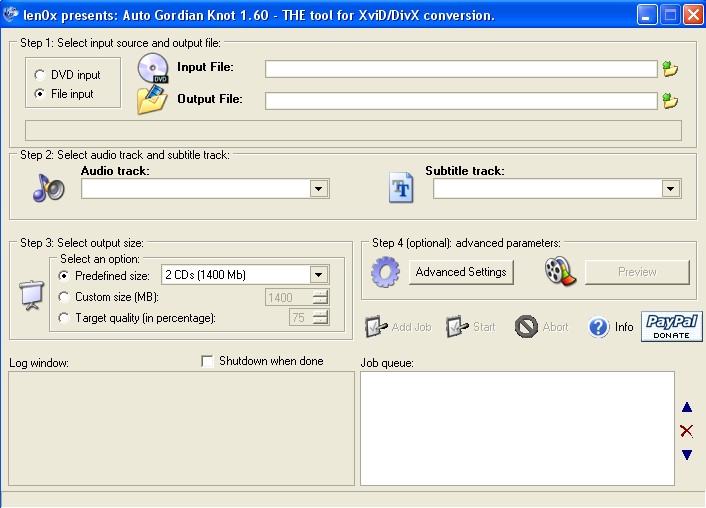
Task: Click the Info help icon
Action: pyautogui.click(x=599, y=327)
